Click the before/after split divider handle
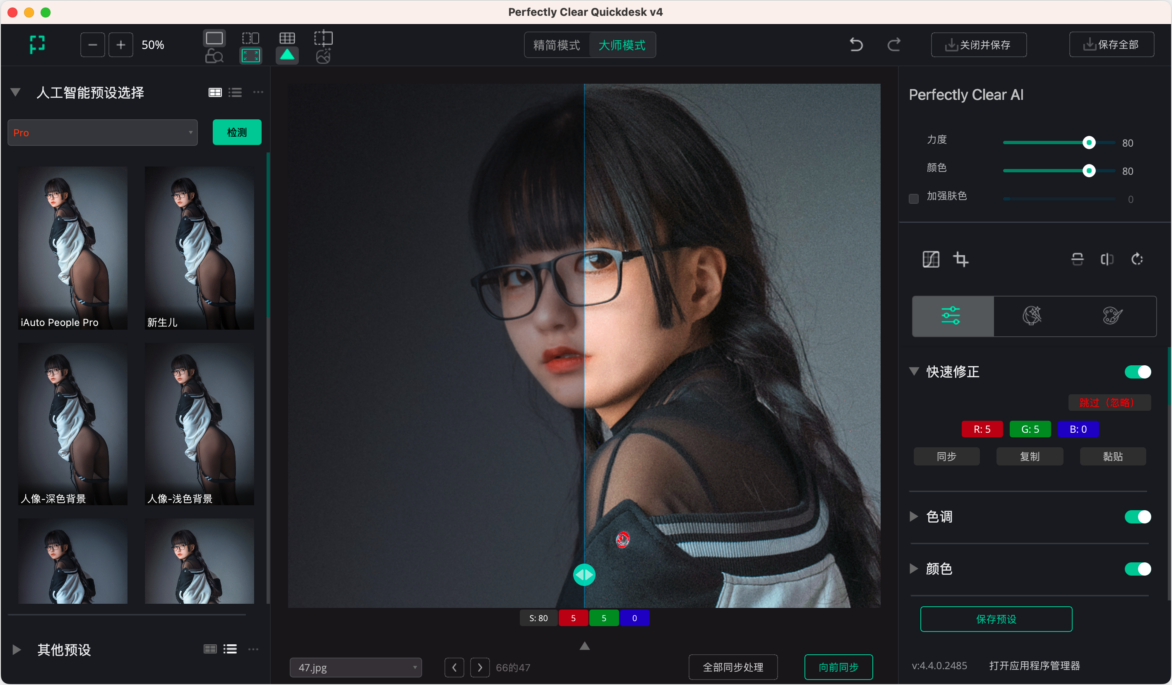The height and width of the screenshot is (685, 1172). coord(585,575)
